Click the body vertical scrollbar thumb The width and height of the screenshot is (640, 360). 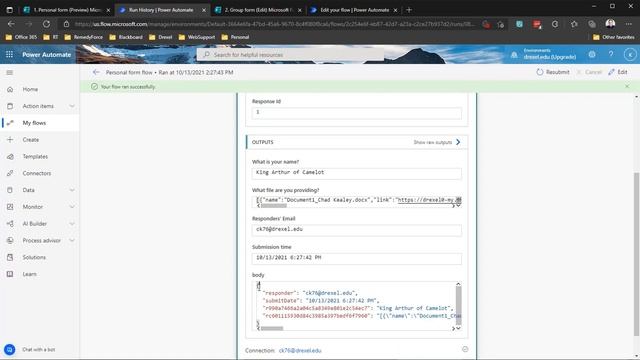458,306
